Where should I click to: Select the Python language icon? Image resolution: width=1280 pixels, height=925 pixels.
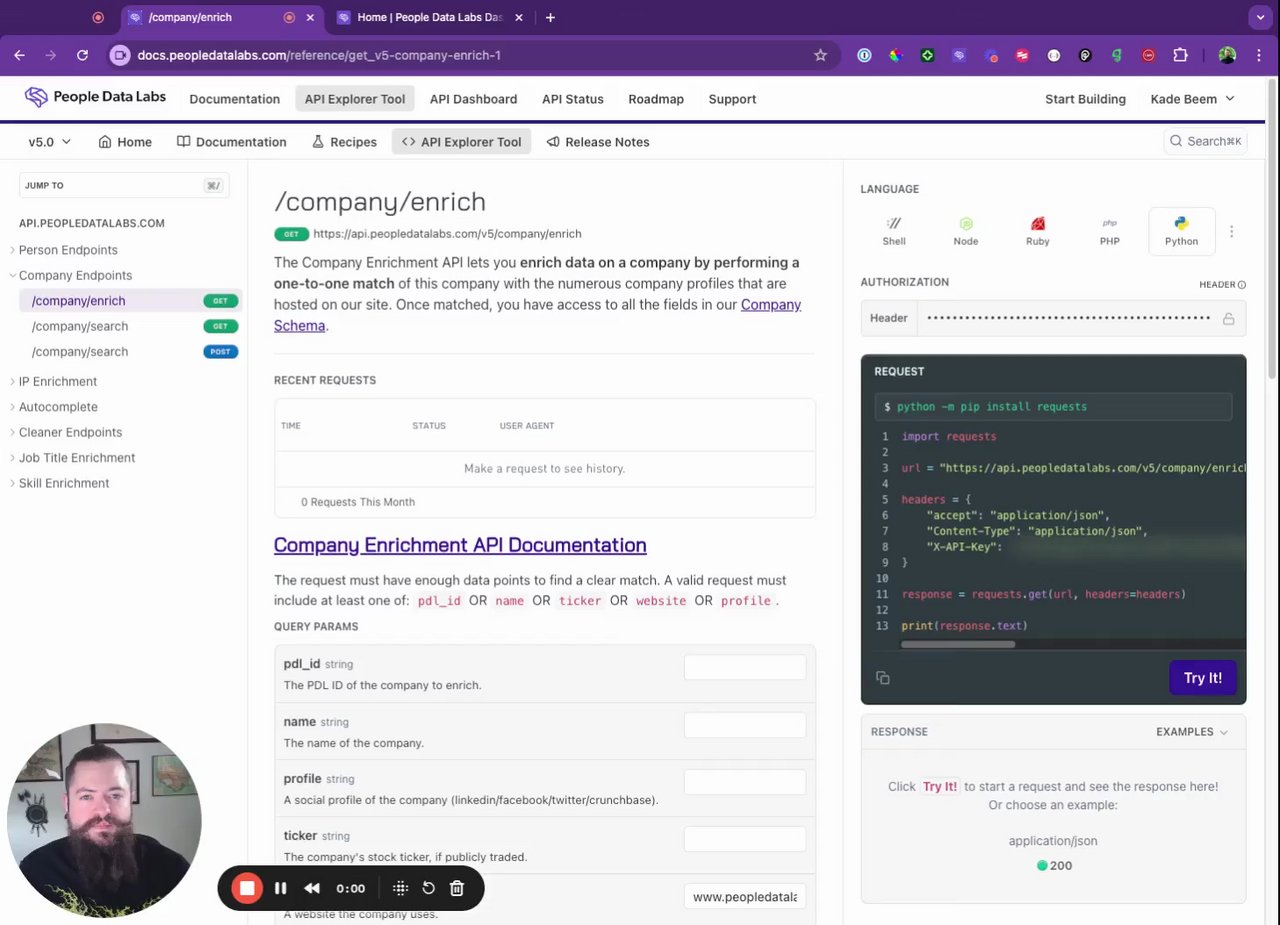coord(1182,231)
